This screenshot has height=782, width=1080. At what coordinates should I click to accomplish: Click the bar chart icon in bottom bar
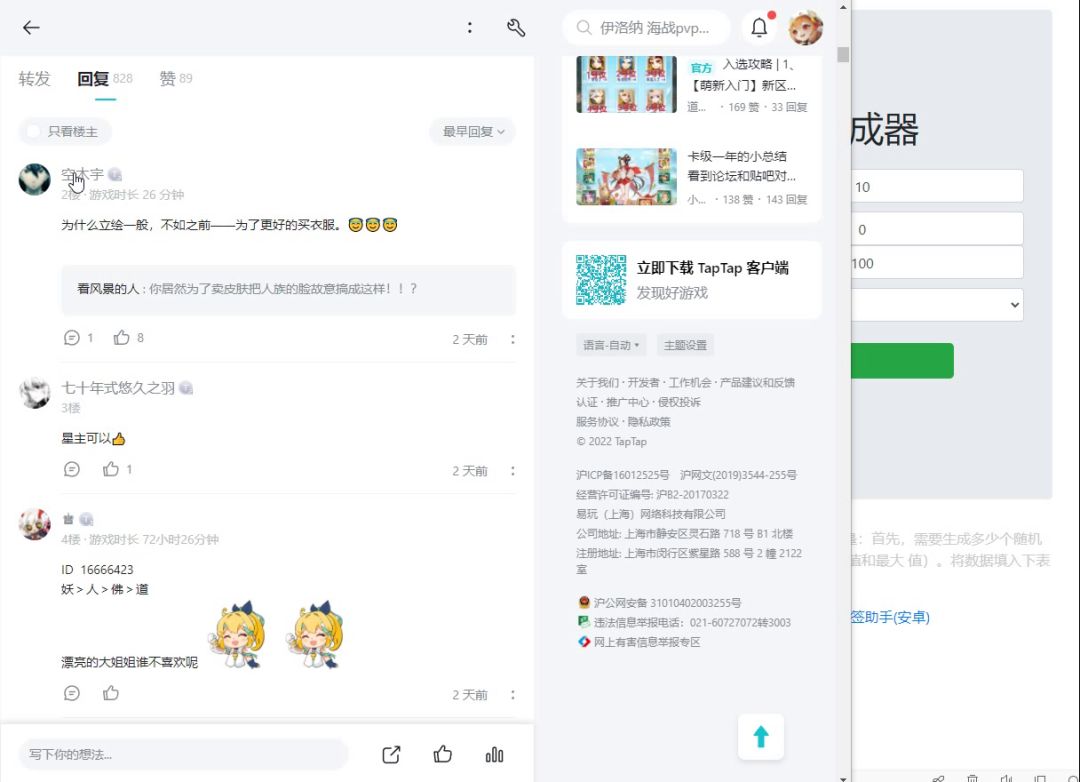tap(494, 754)
